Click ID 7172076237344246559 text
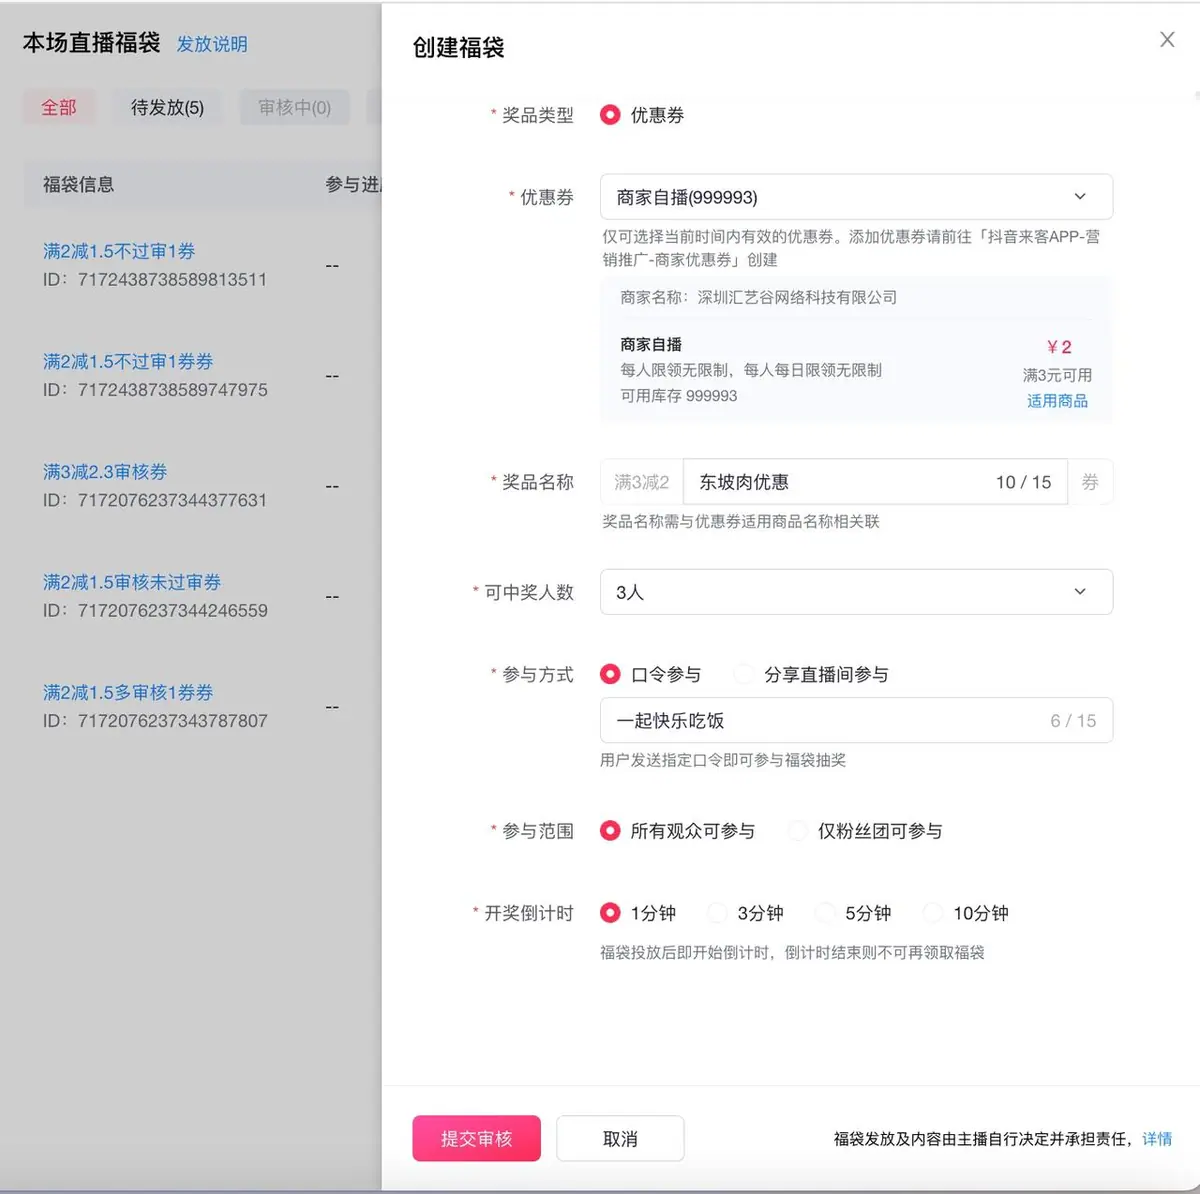Viewport: 1200px width, 1194px height. 155,610
